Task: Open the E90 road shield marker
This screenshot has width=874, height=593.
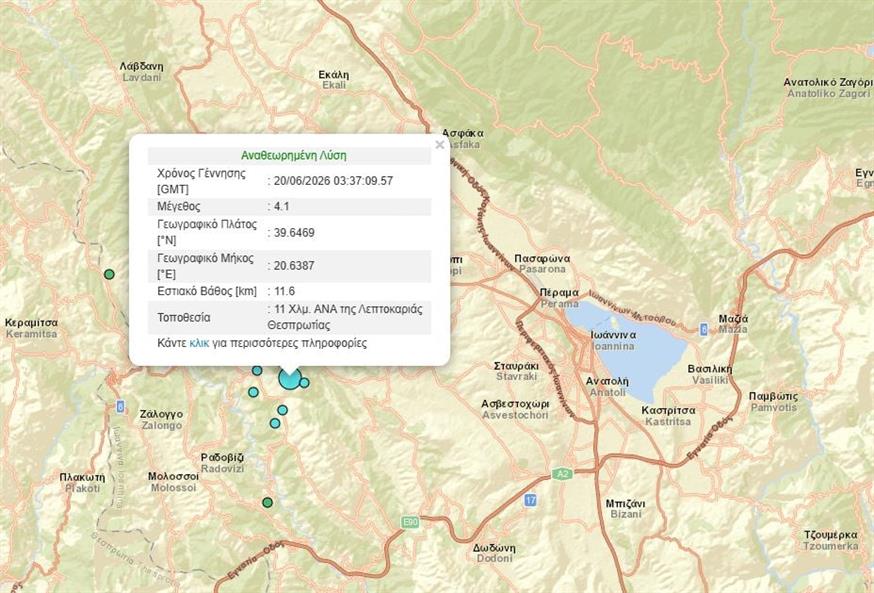Action: point(410,522)
